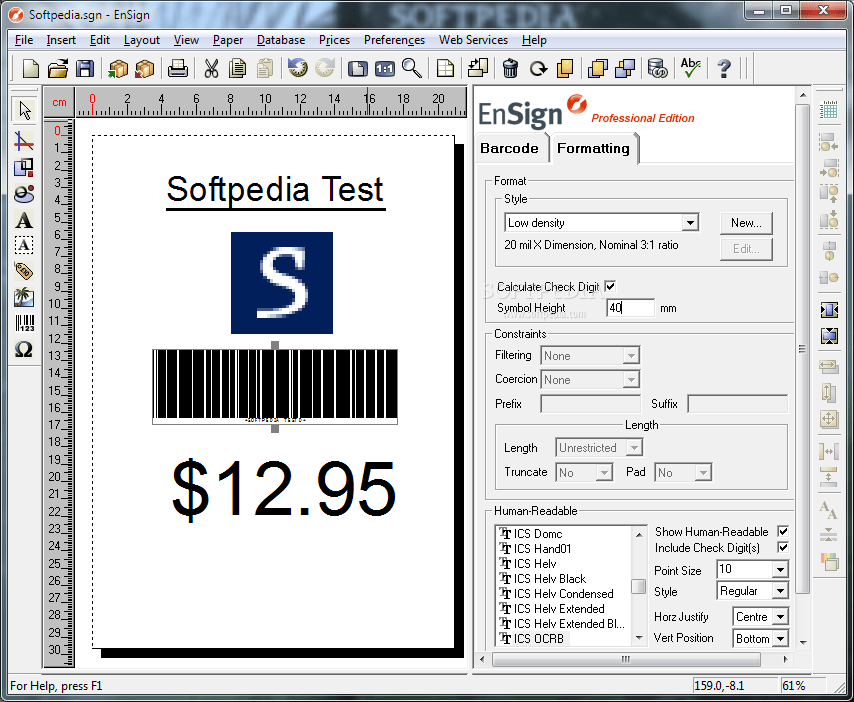Open the magnifying glass zoom tool
854x702 pixels.
[412, 69]
